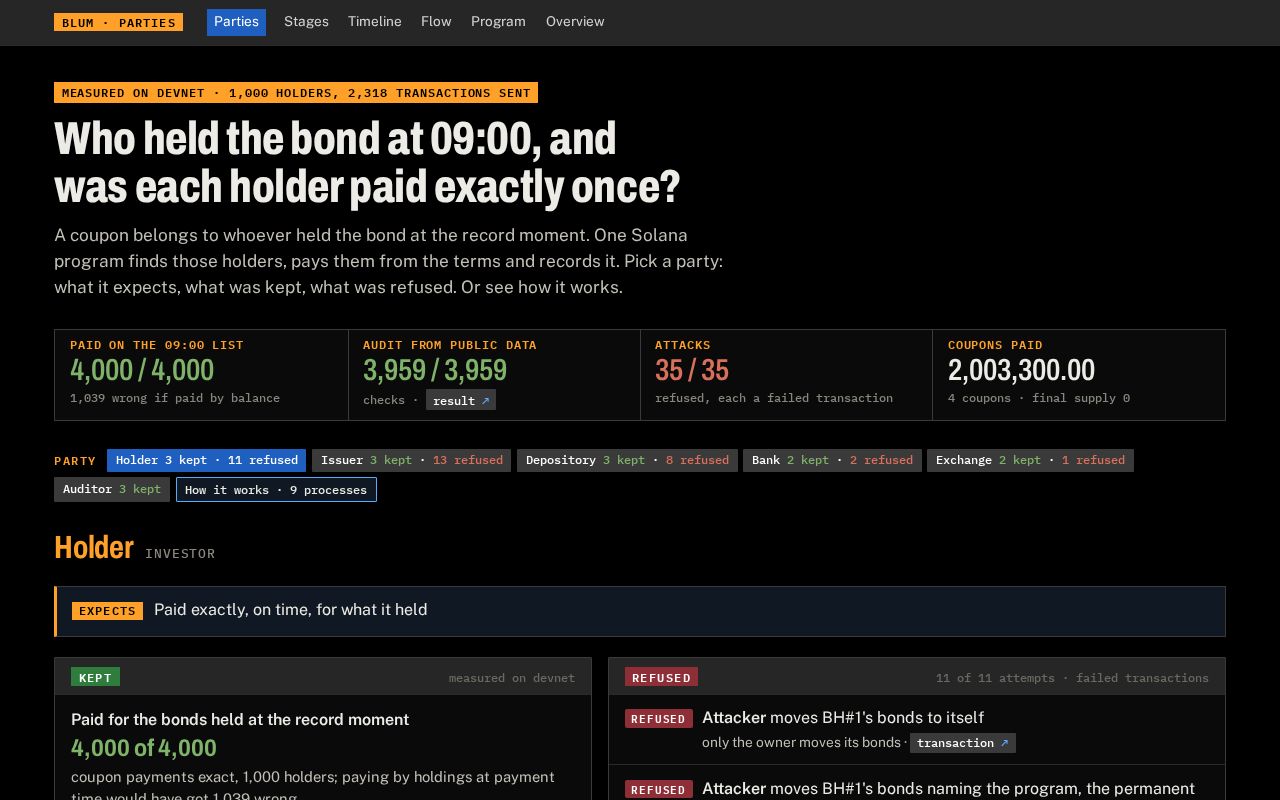Select the Holder party filter
Screen dimensions: 1280x800
coord(206,460)
